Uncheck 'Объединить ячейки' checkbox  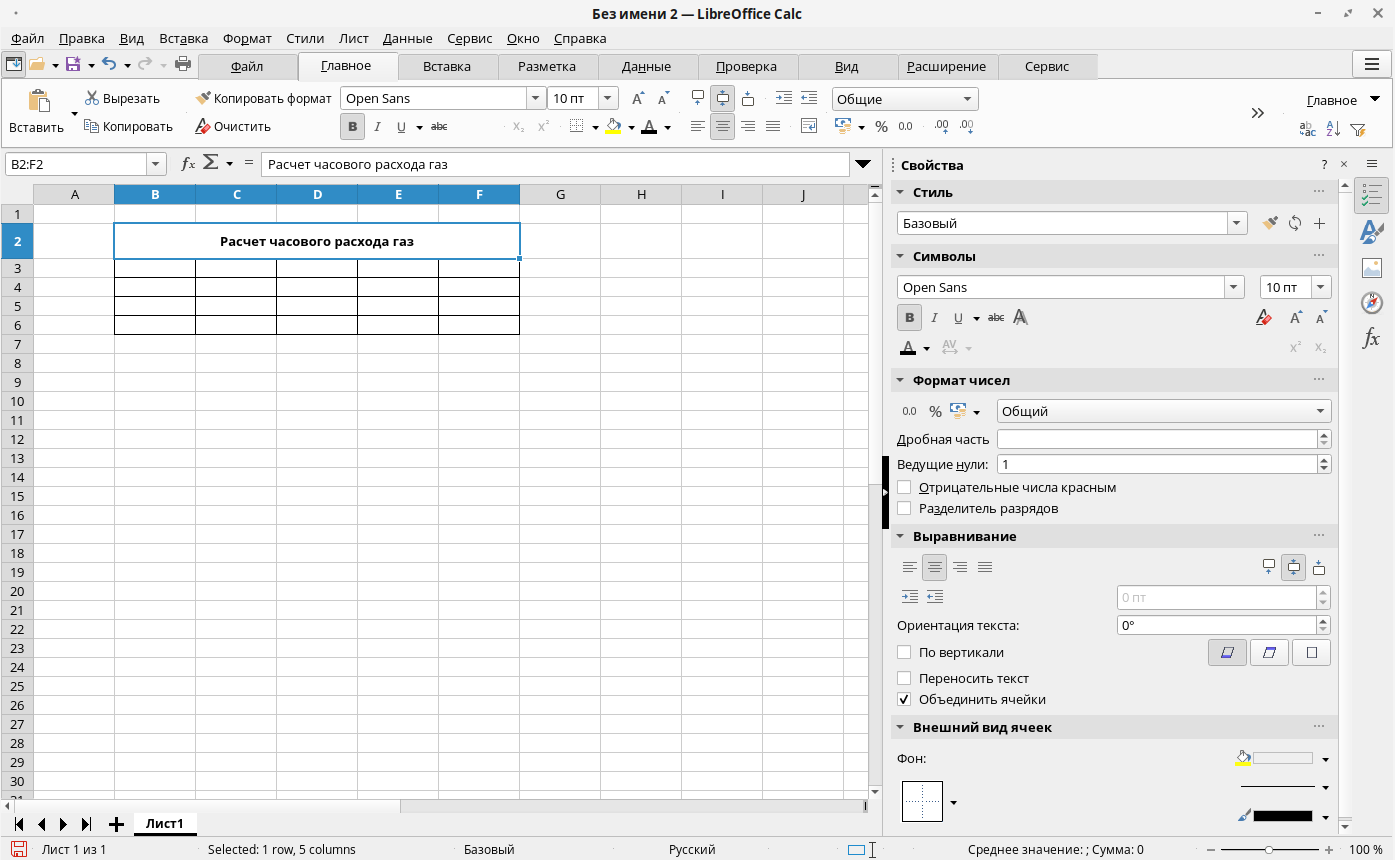(905, 700)
